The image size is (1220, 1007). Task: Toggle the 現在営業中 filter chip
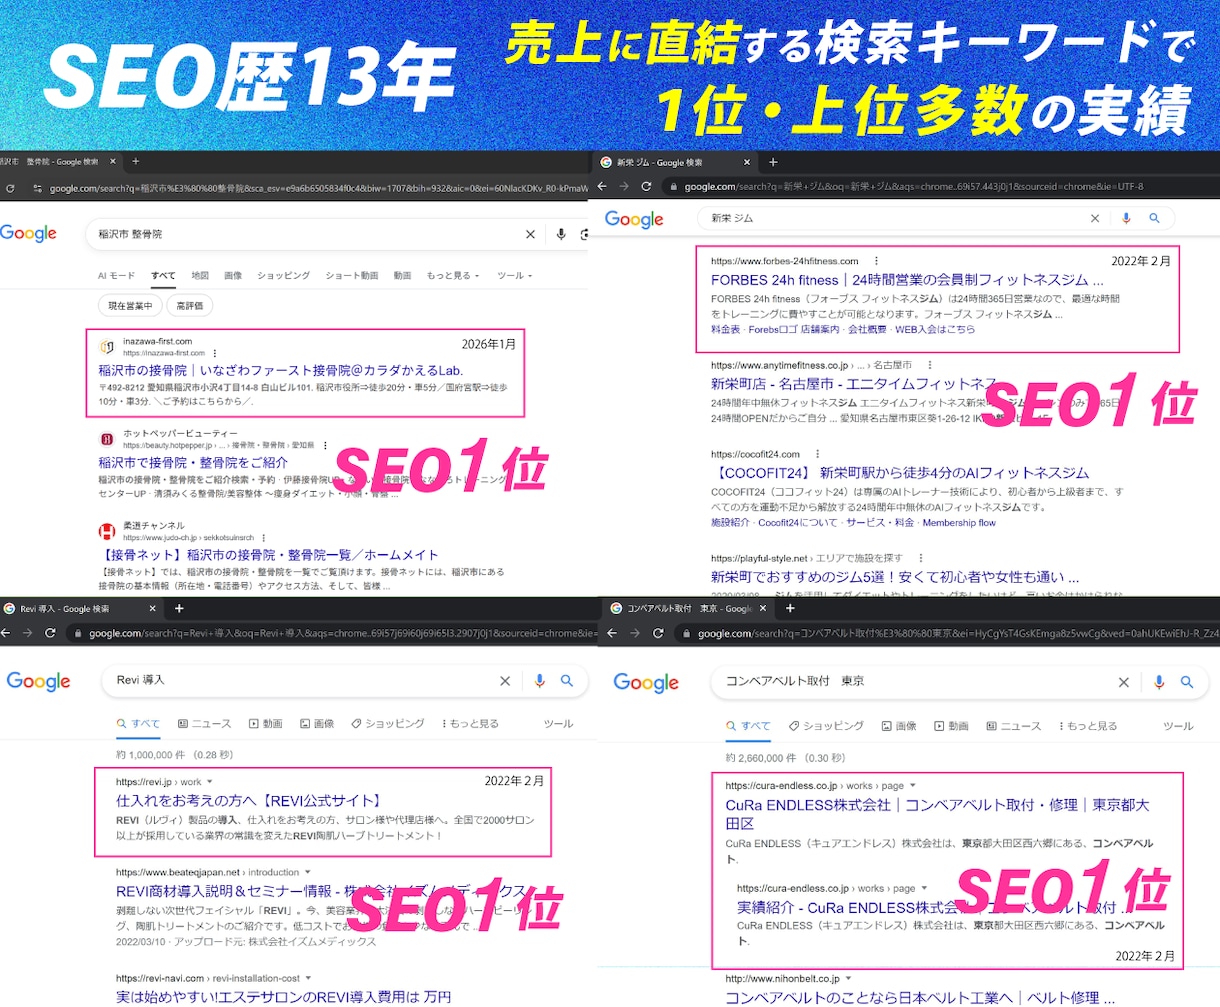point(131,306)
